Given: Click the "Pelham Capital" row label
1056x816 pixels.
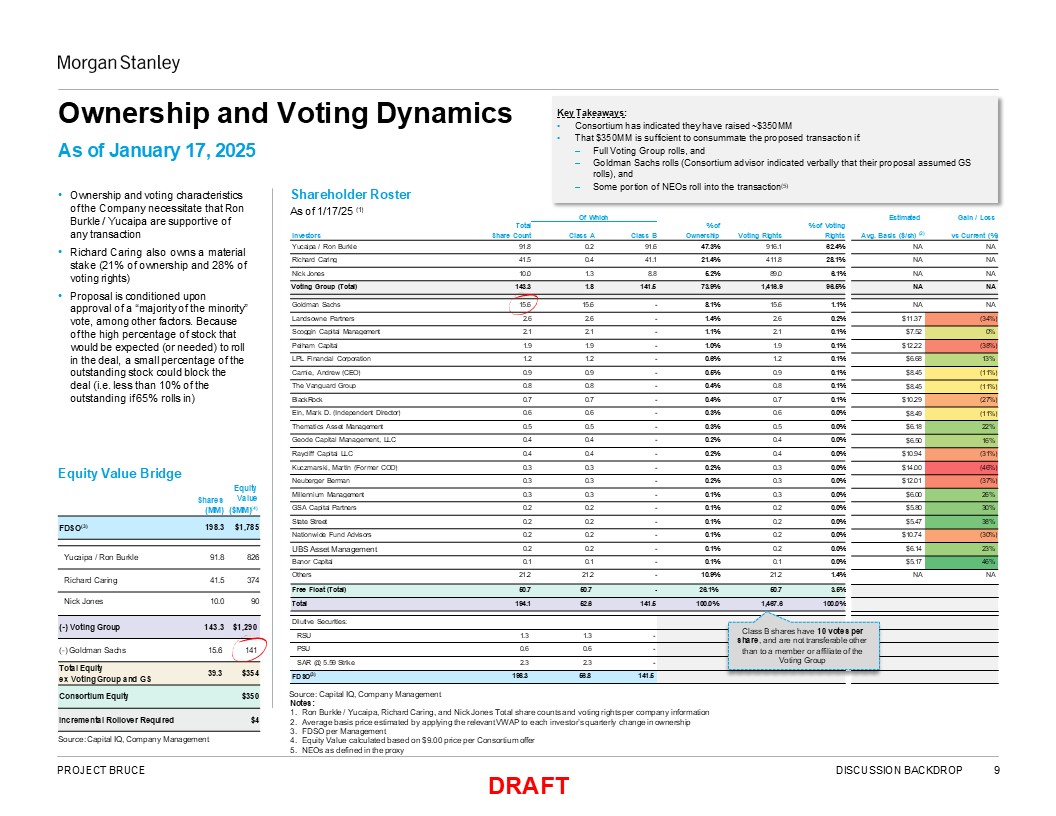Looking at the screenshot, I should (x=314, y=345).
